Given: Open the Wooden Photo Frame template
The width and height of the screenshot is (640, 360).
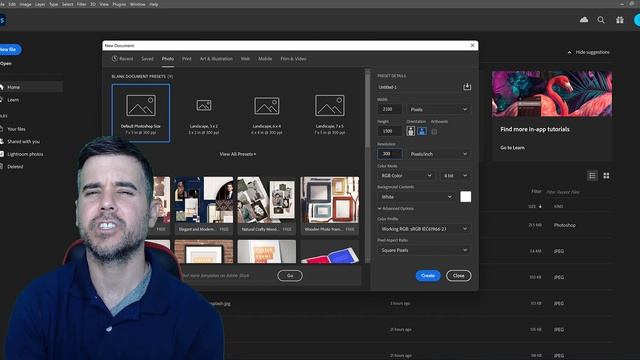Looking at the screenshot, I should (x=329, y=205).
